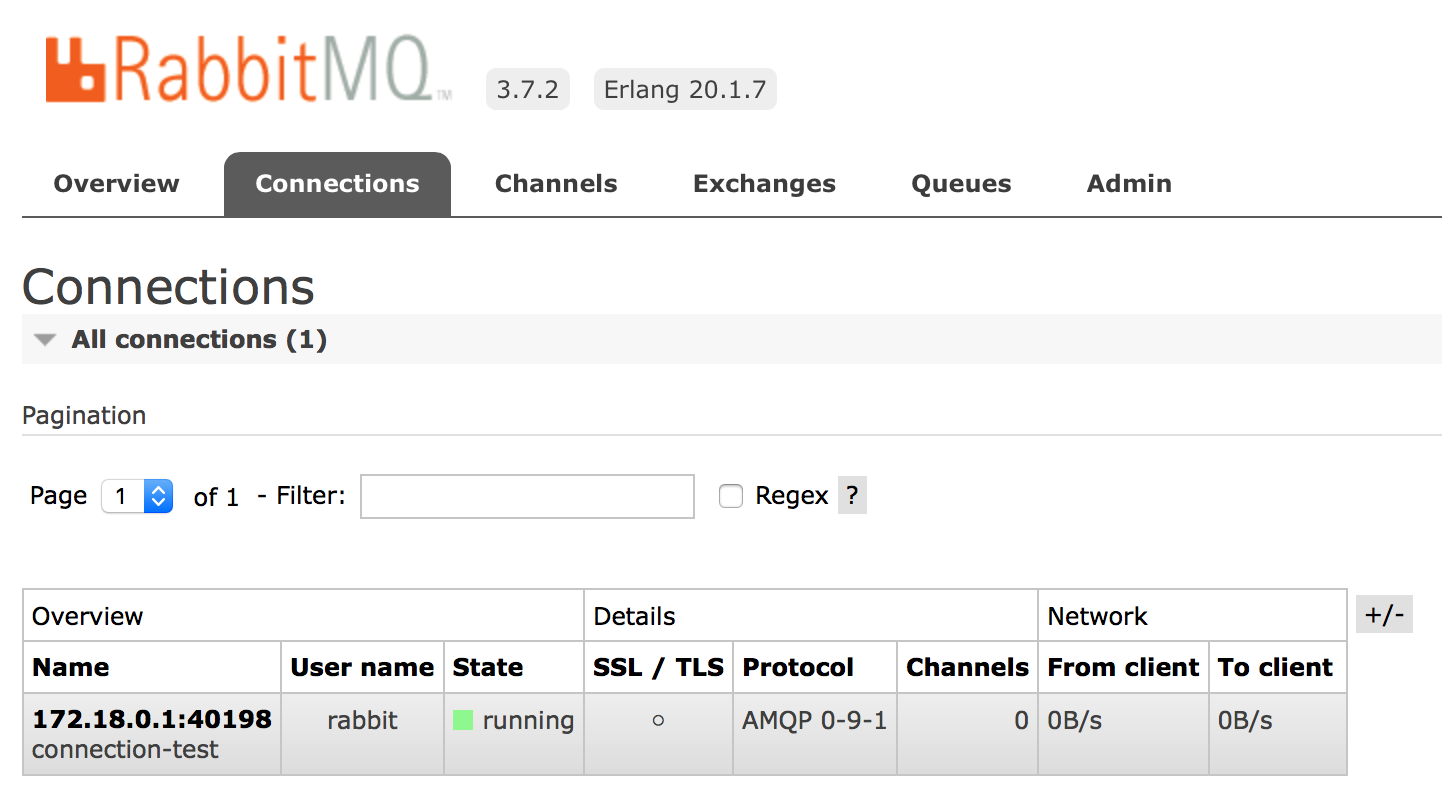The width and height of the screenshot is (1442, 794).
Task: Select the Connections tab
Action: pyautogui.click(x=337, y=184)
